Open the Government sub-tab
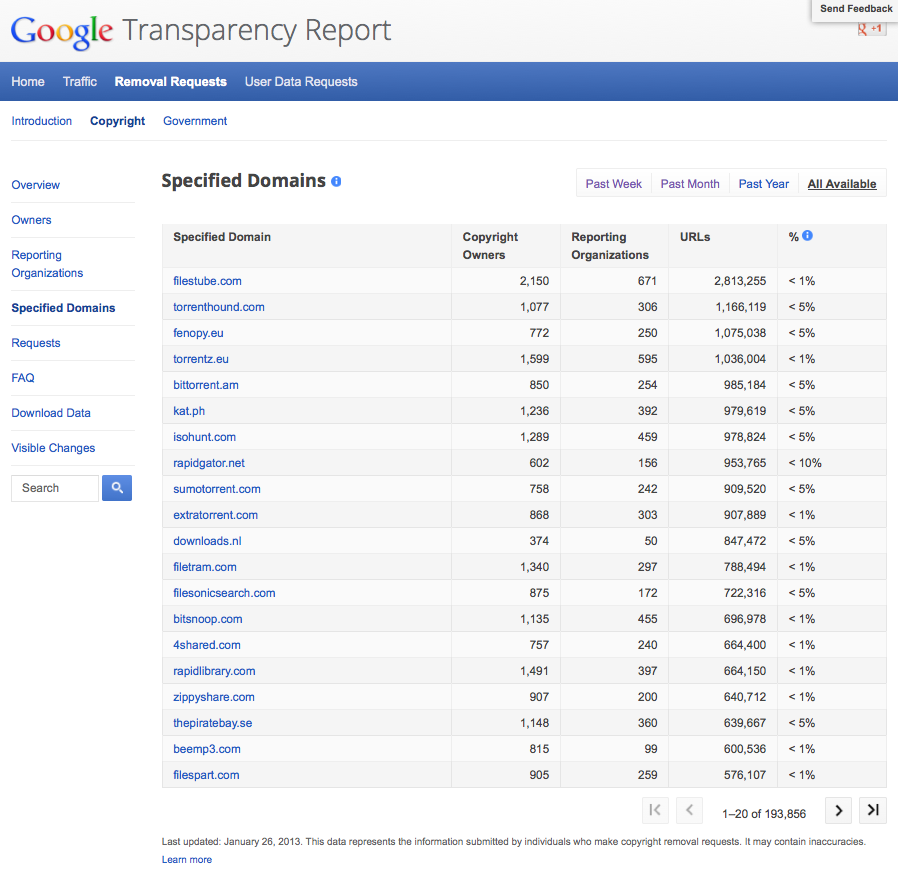Image resolution: width=898 pixels, height=887 pixels. coord(195,121)
